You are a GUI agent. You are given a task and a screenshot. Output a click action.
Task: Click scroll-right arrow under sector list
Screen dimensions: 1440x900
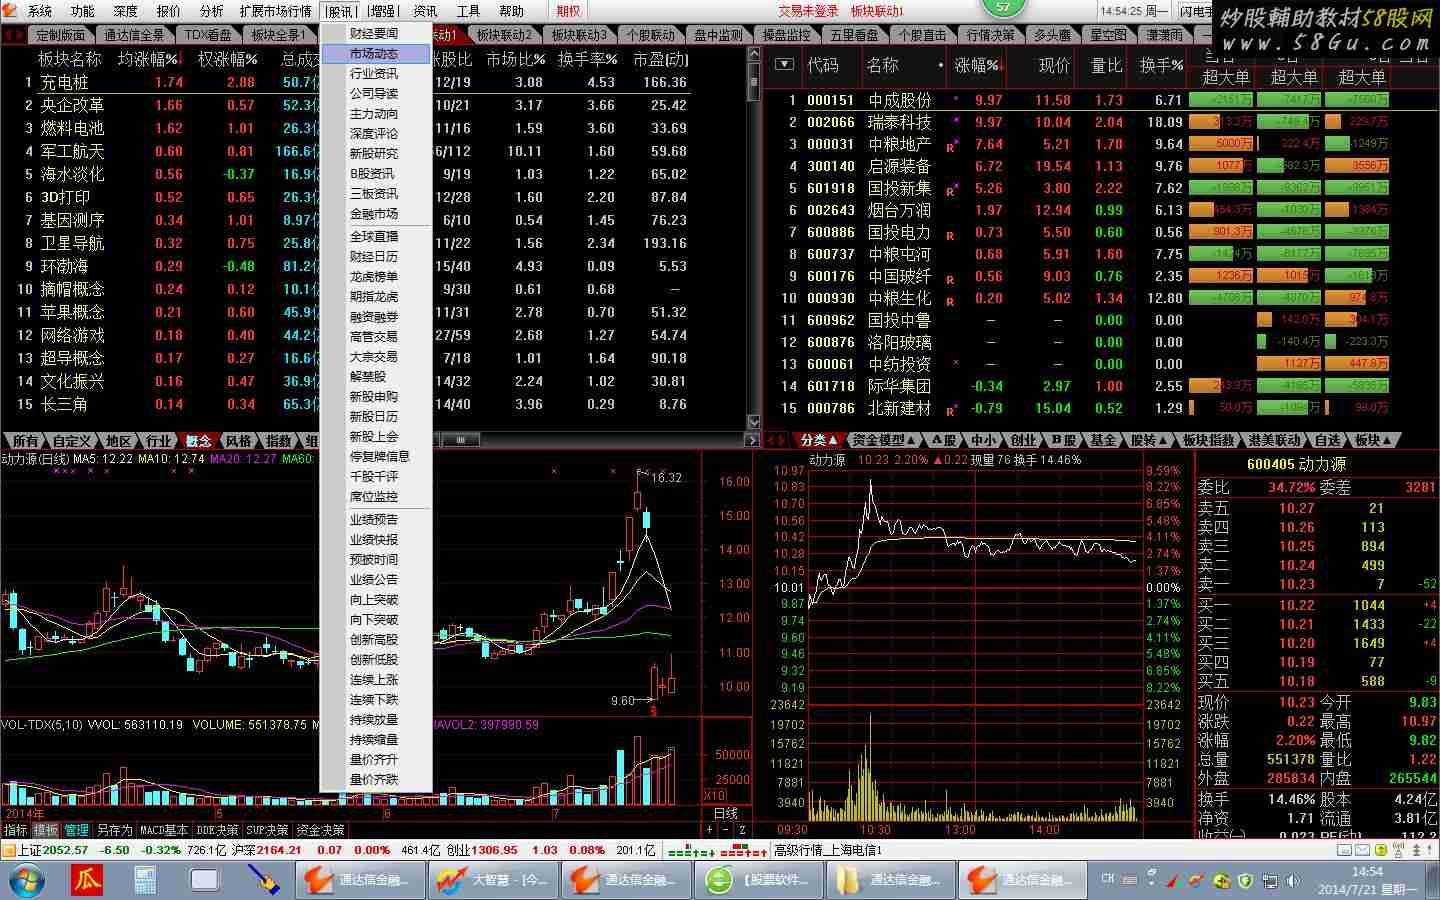pos(752,440)
